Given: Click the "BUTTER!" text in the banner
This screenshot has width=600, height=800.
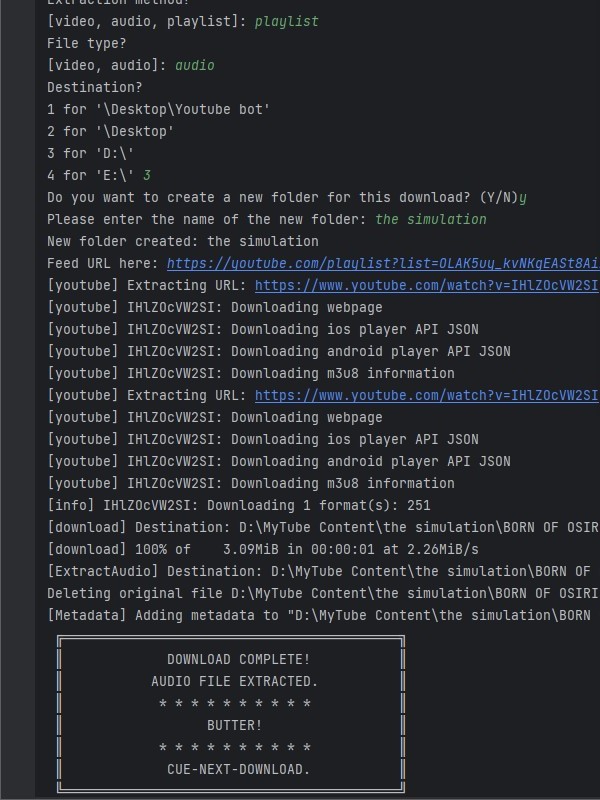Looking at the screenshot, I should tap(234, 725).
